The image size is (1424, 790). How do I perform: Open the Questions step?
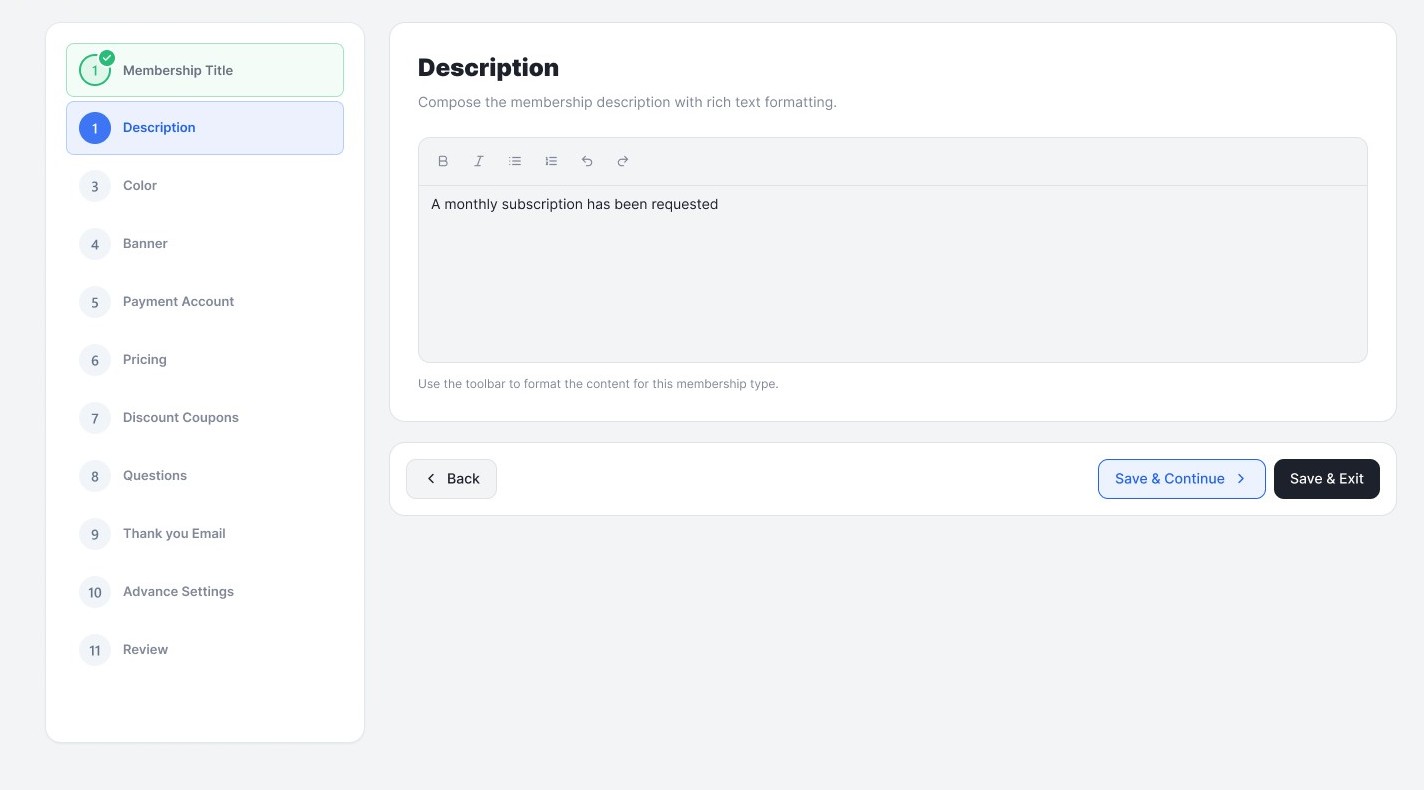tap(205, 476)
